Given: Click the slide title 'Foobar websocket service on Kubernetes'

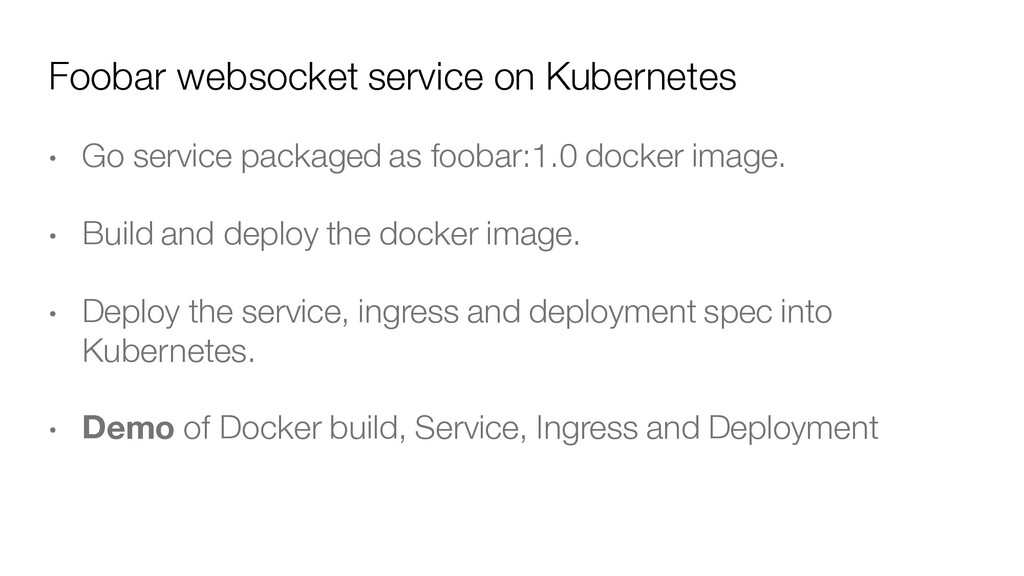Looking at the screenshot, I should 392,76.
